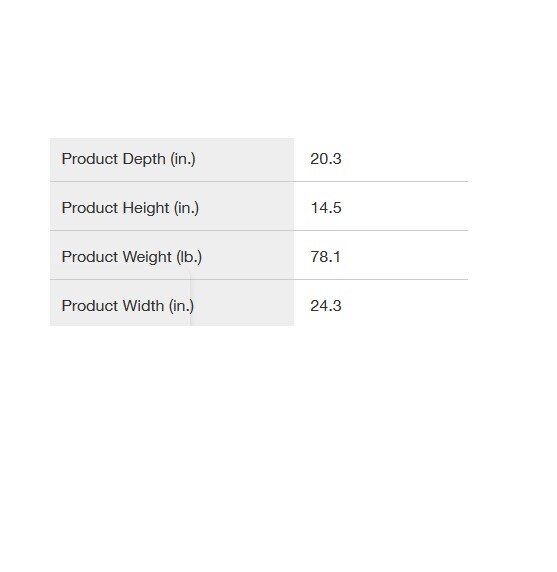Click the (in.) unit beside Depth

pos(183,159)
